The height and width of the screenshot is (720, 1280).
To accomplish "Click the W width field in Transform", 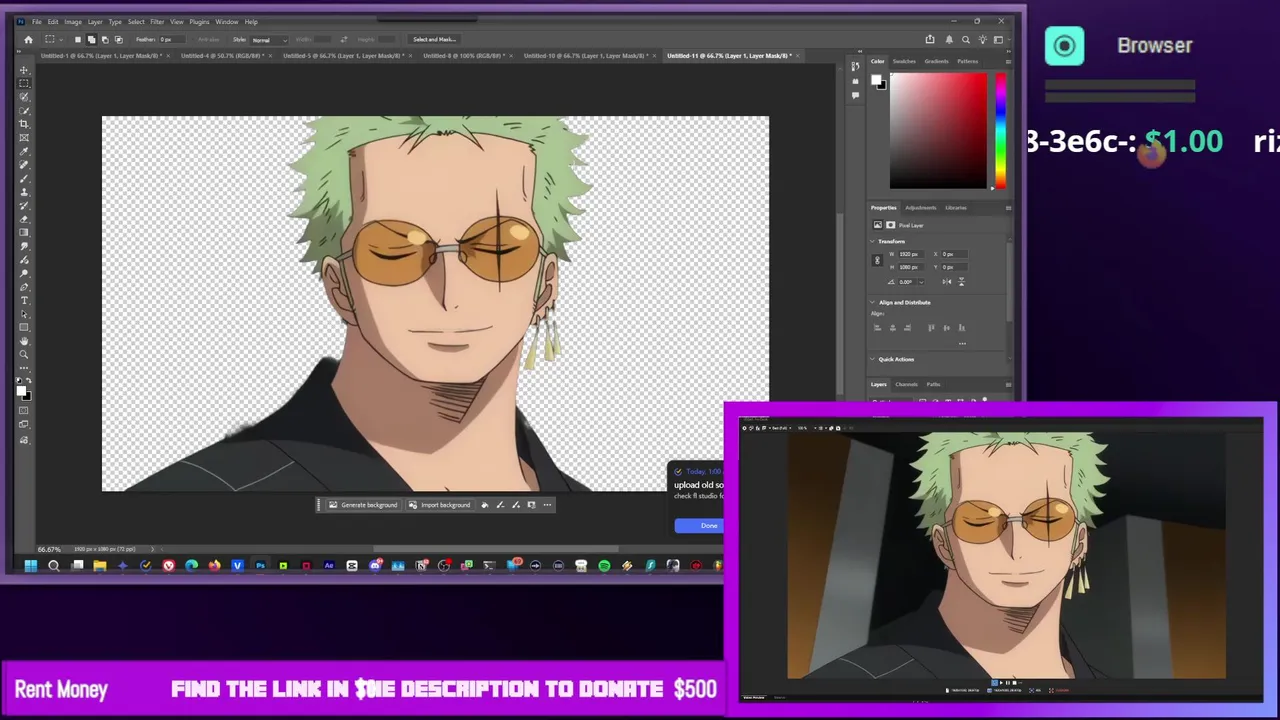I will 911,254.
